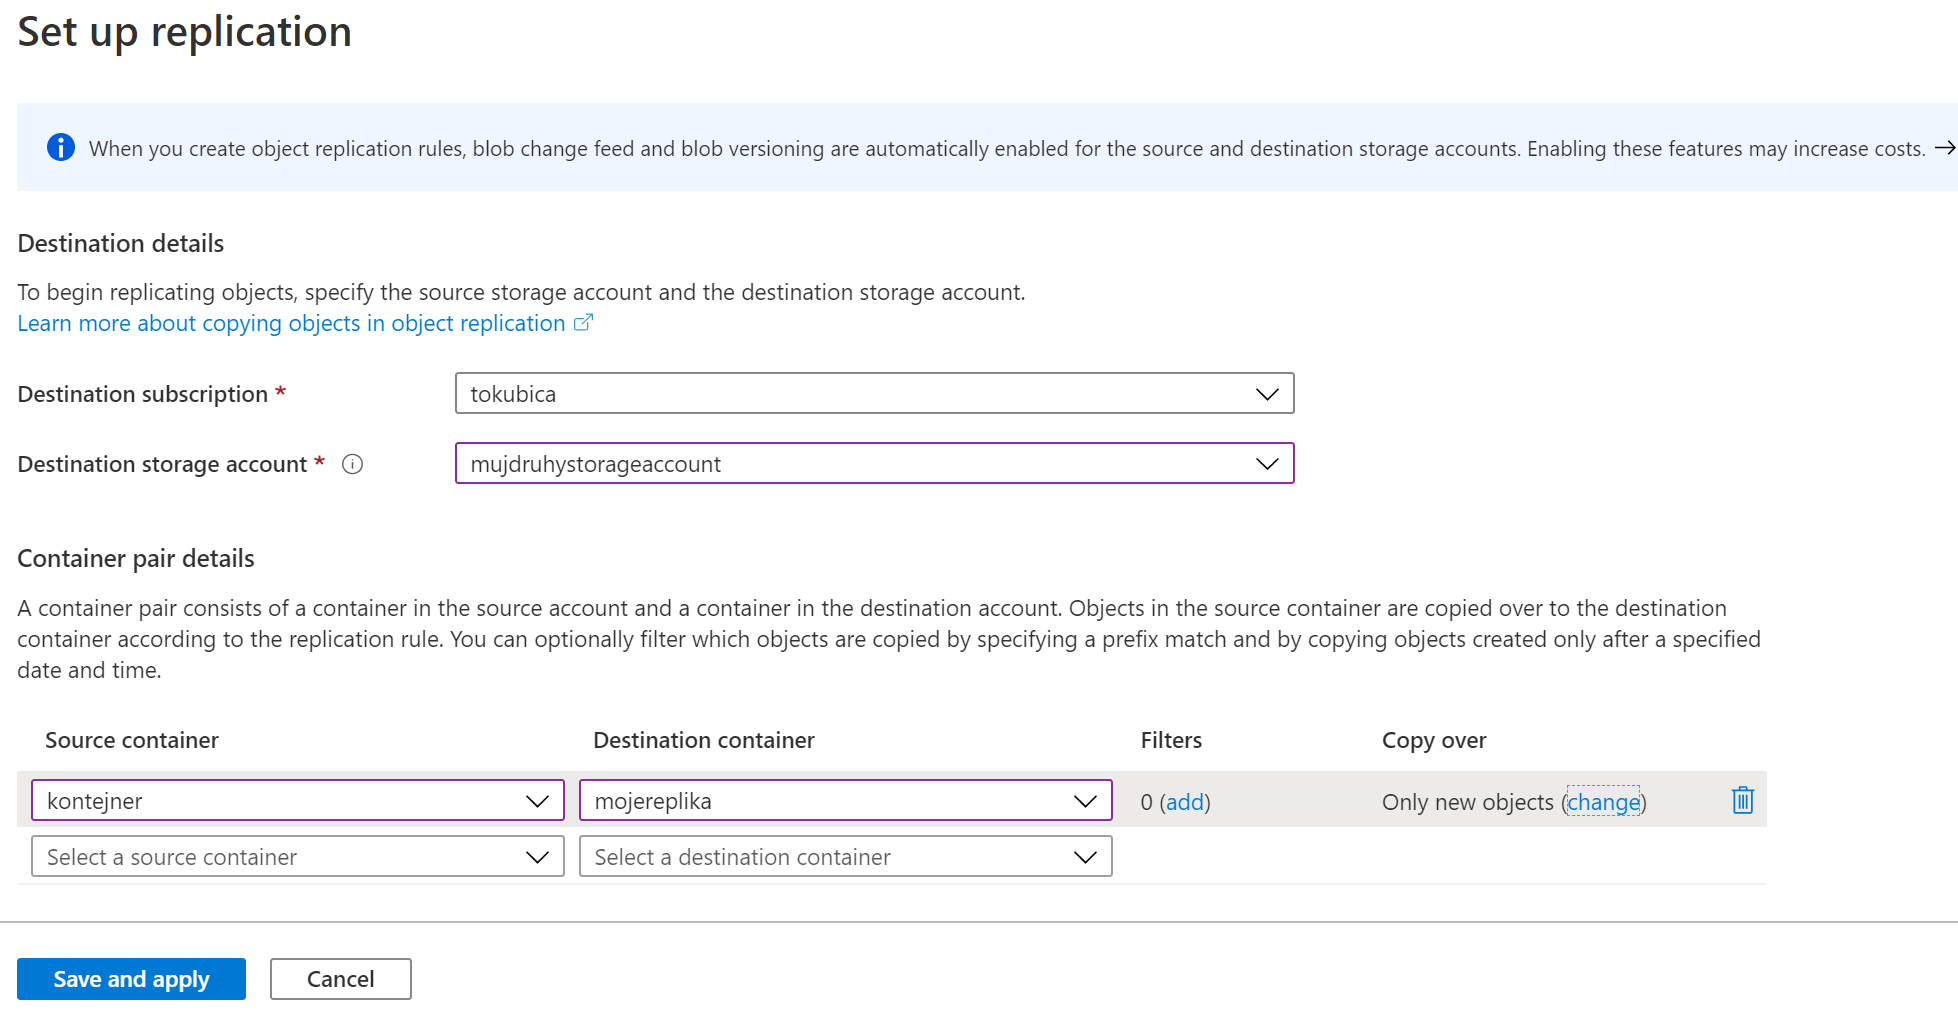Open the mujdruhystorageaccount storage account dropdown
This screenshot has width=1958, height=1015.
(860, 464)
